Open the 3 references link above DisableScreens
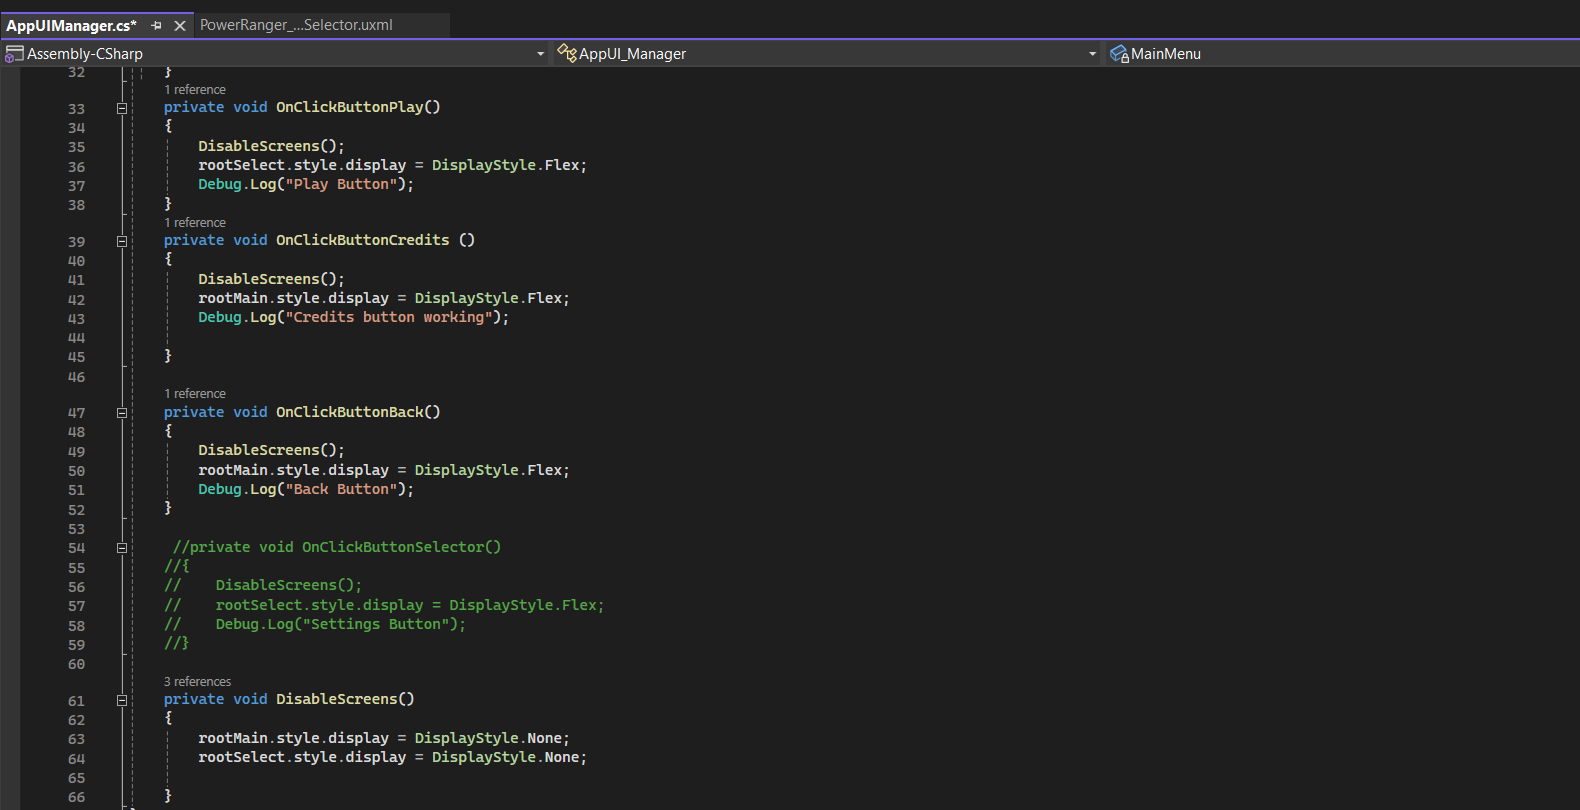 coord(197,682)
